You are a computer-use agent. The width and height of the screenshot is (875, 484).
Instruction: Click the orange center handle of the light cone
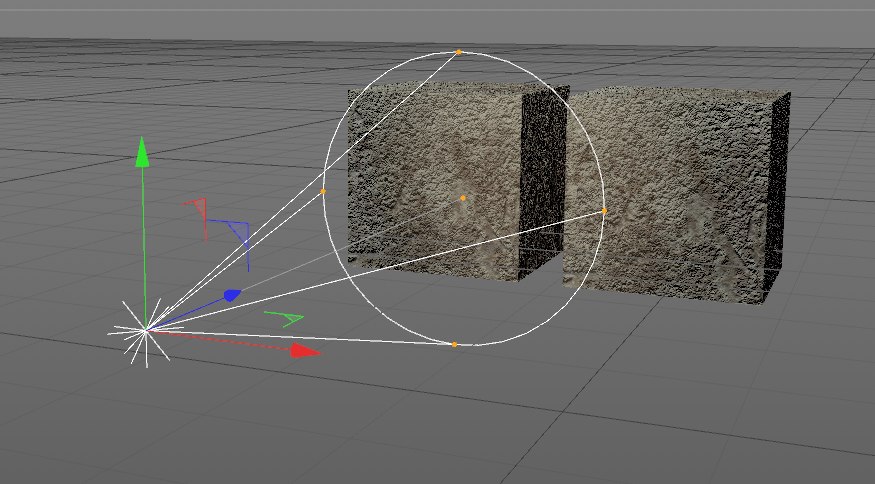tap(463, 198)
